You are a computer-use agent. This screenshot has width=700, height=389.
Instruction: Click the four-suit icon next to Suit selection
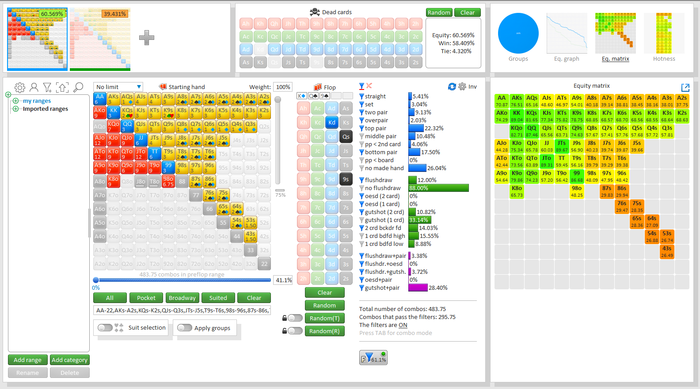(119, 328)
